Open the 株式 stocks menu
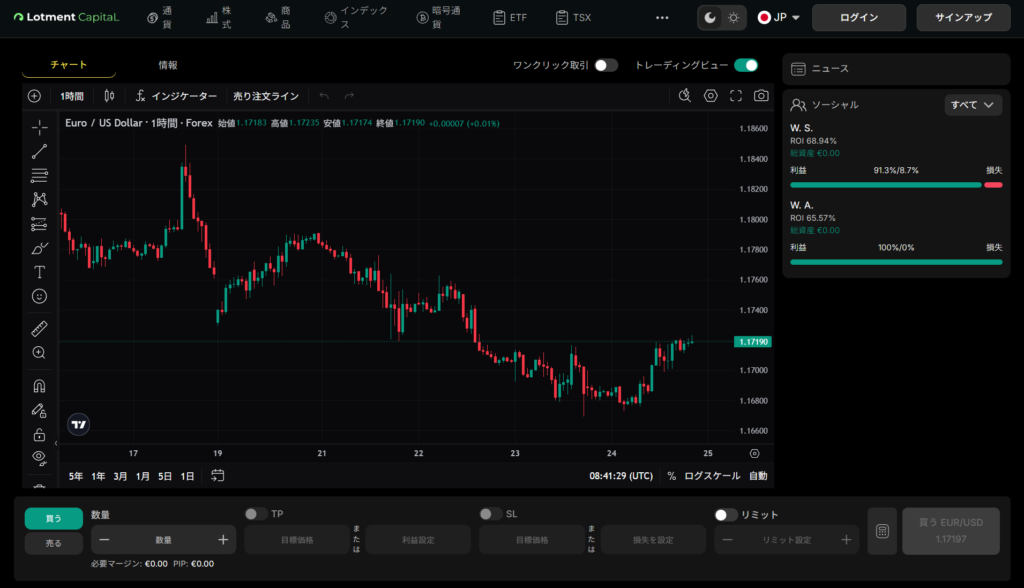1024x588 pixels. 219,18
